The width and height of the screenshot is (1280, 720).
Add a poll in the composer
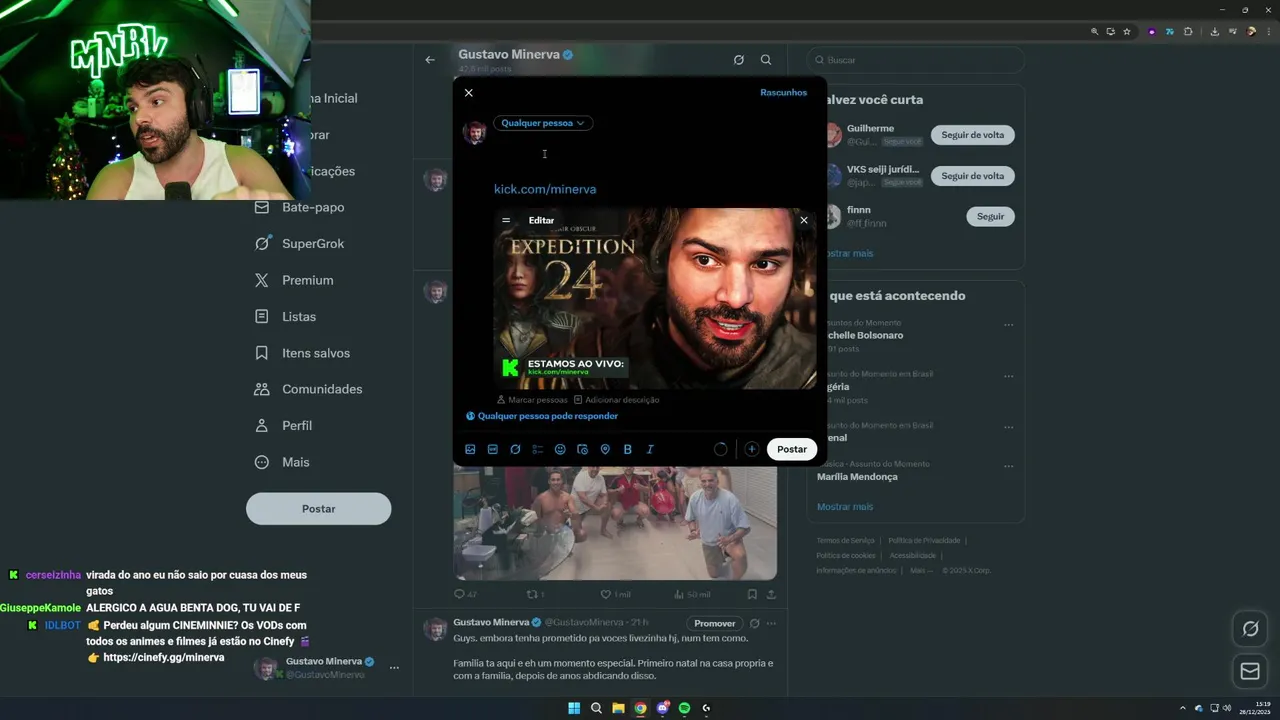coord(538,450)
